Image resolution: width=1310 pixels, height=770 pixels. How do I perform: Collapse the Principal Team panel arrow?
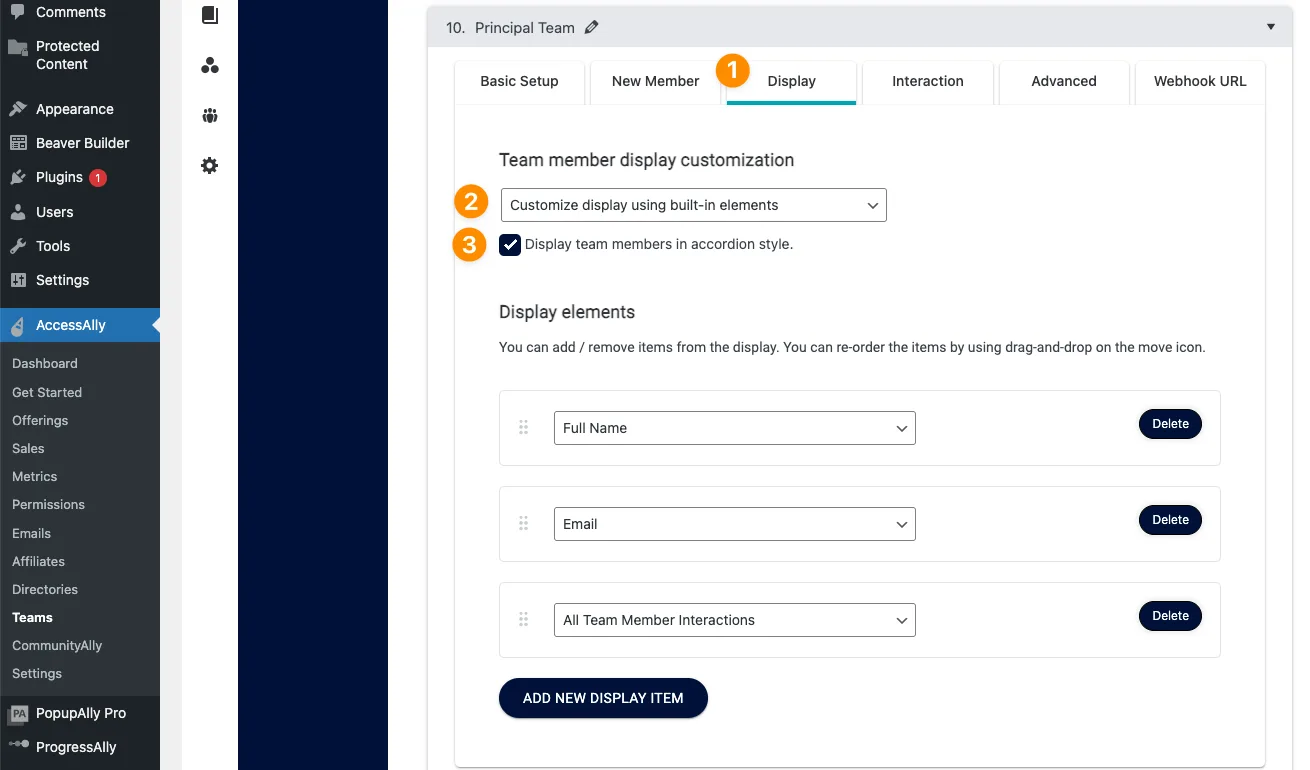(1271, 27)
